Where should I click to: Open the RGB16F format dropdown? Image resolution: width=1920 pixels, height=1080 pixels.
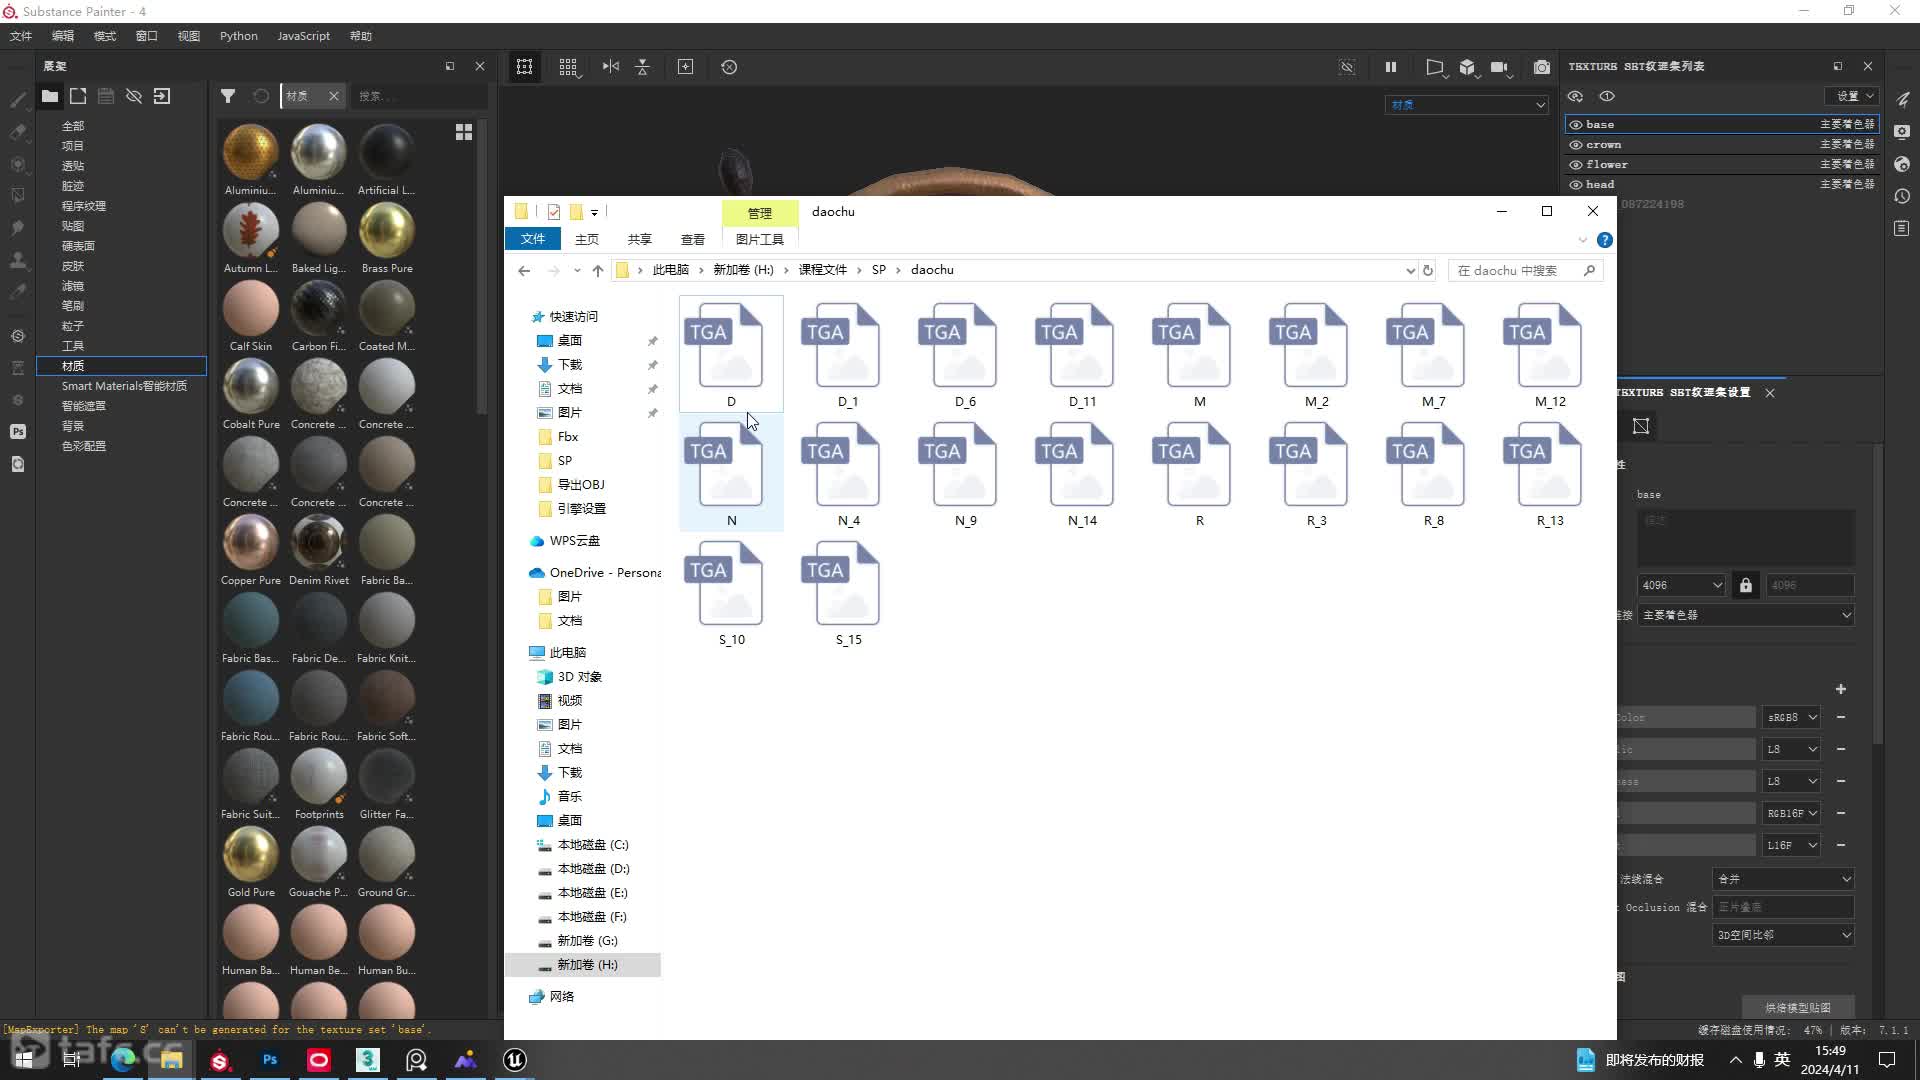point(1791,814)
